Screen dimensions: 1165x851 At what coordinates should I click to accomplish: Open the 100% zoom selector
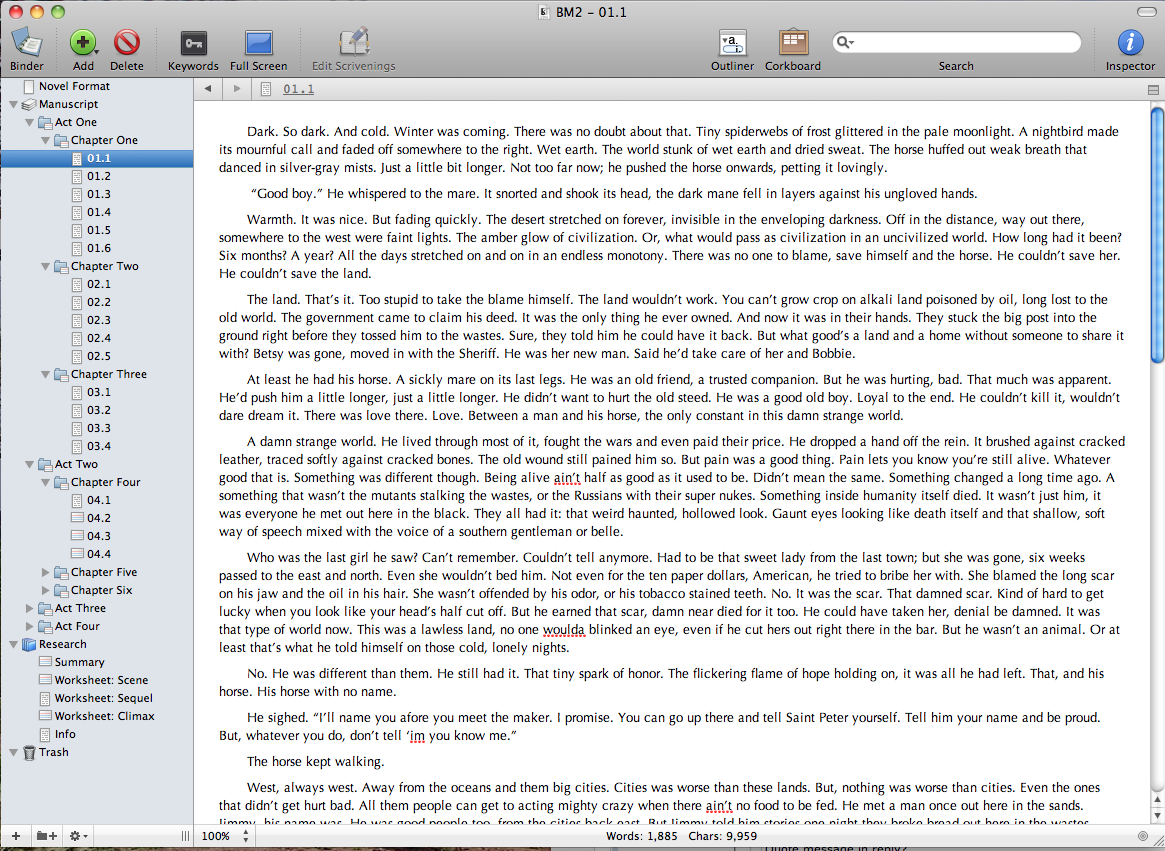tap(225, 836)
